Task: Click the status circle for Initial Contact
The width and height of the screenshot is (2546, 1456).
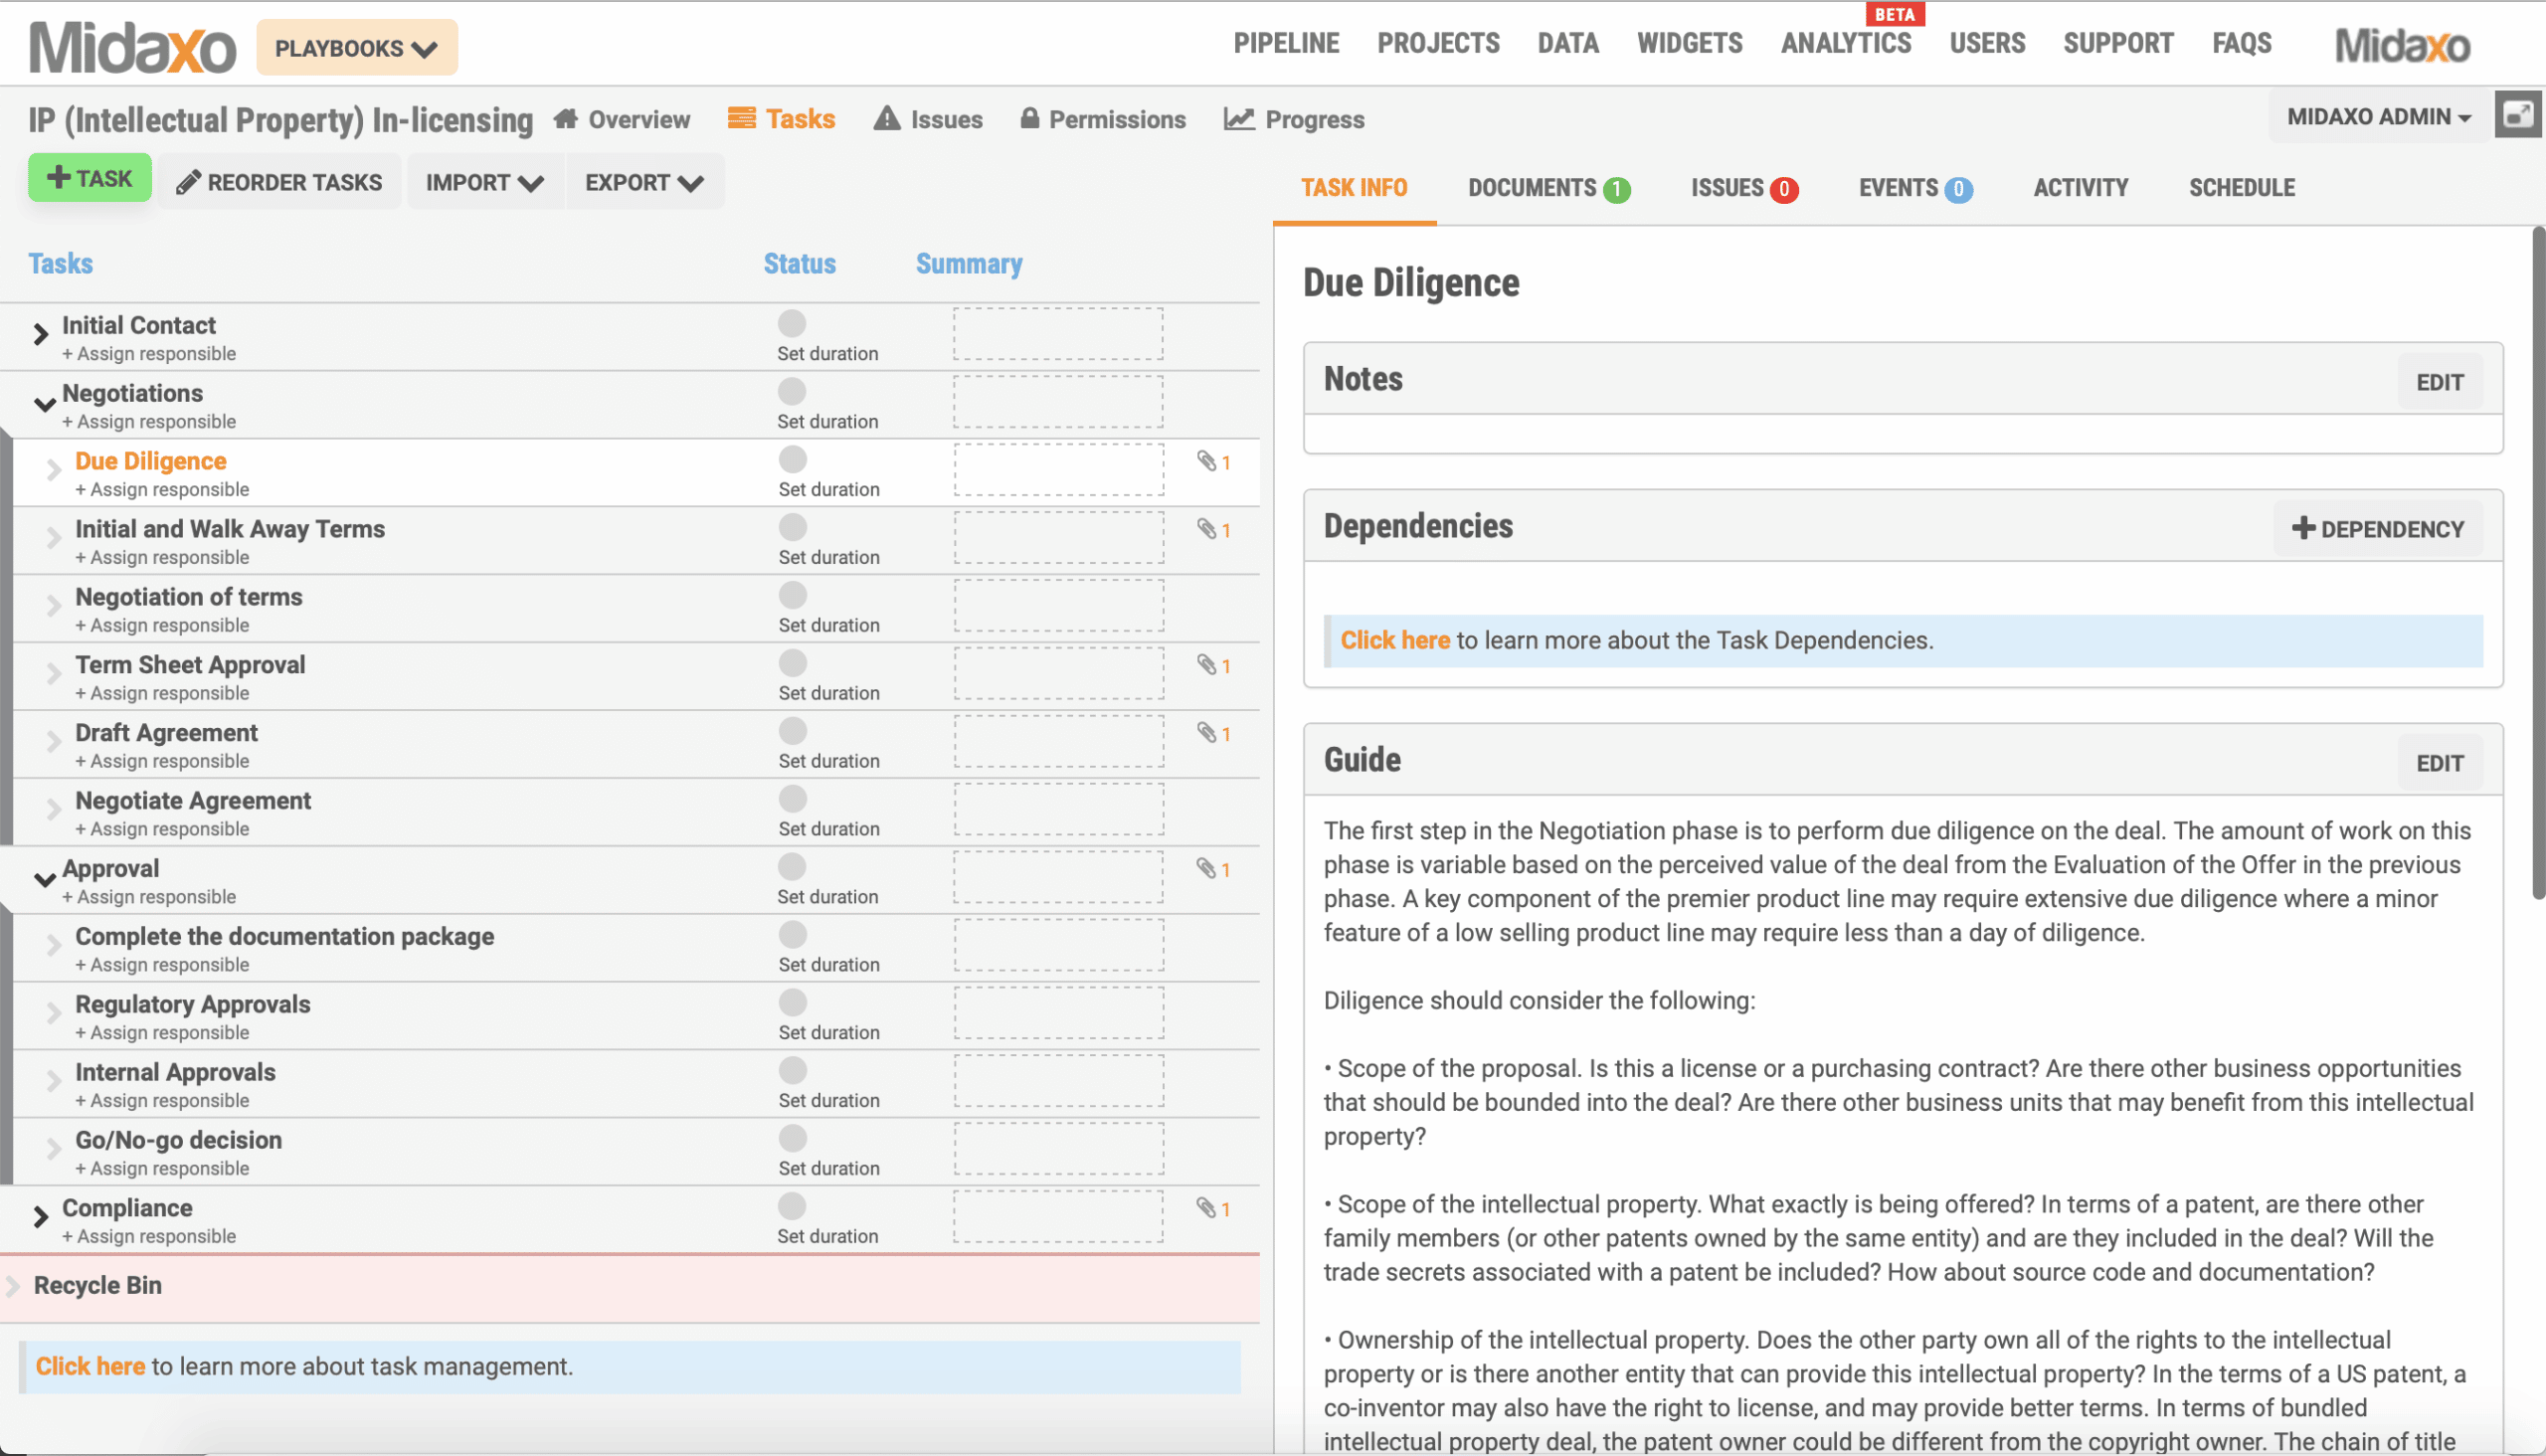Action: pos(791,323)
